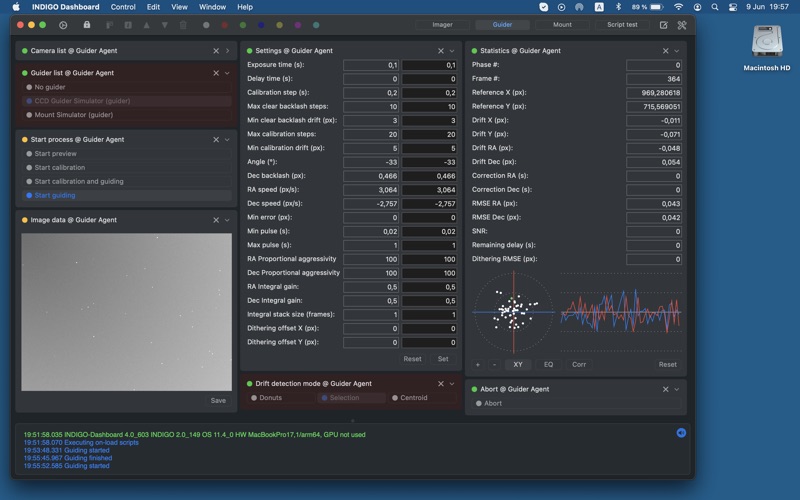This screenshot has height=500, width=800.
Task: Collapse the Settings panel
Action: pyautogui.click(x=452, y=51)
